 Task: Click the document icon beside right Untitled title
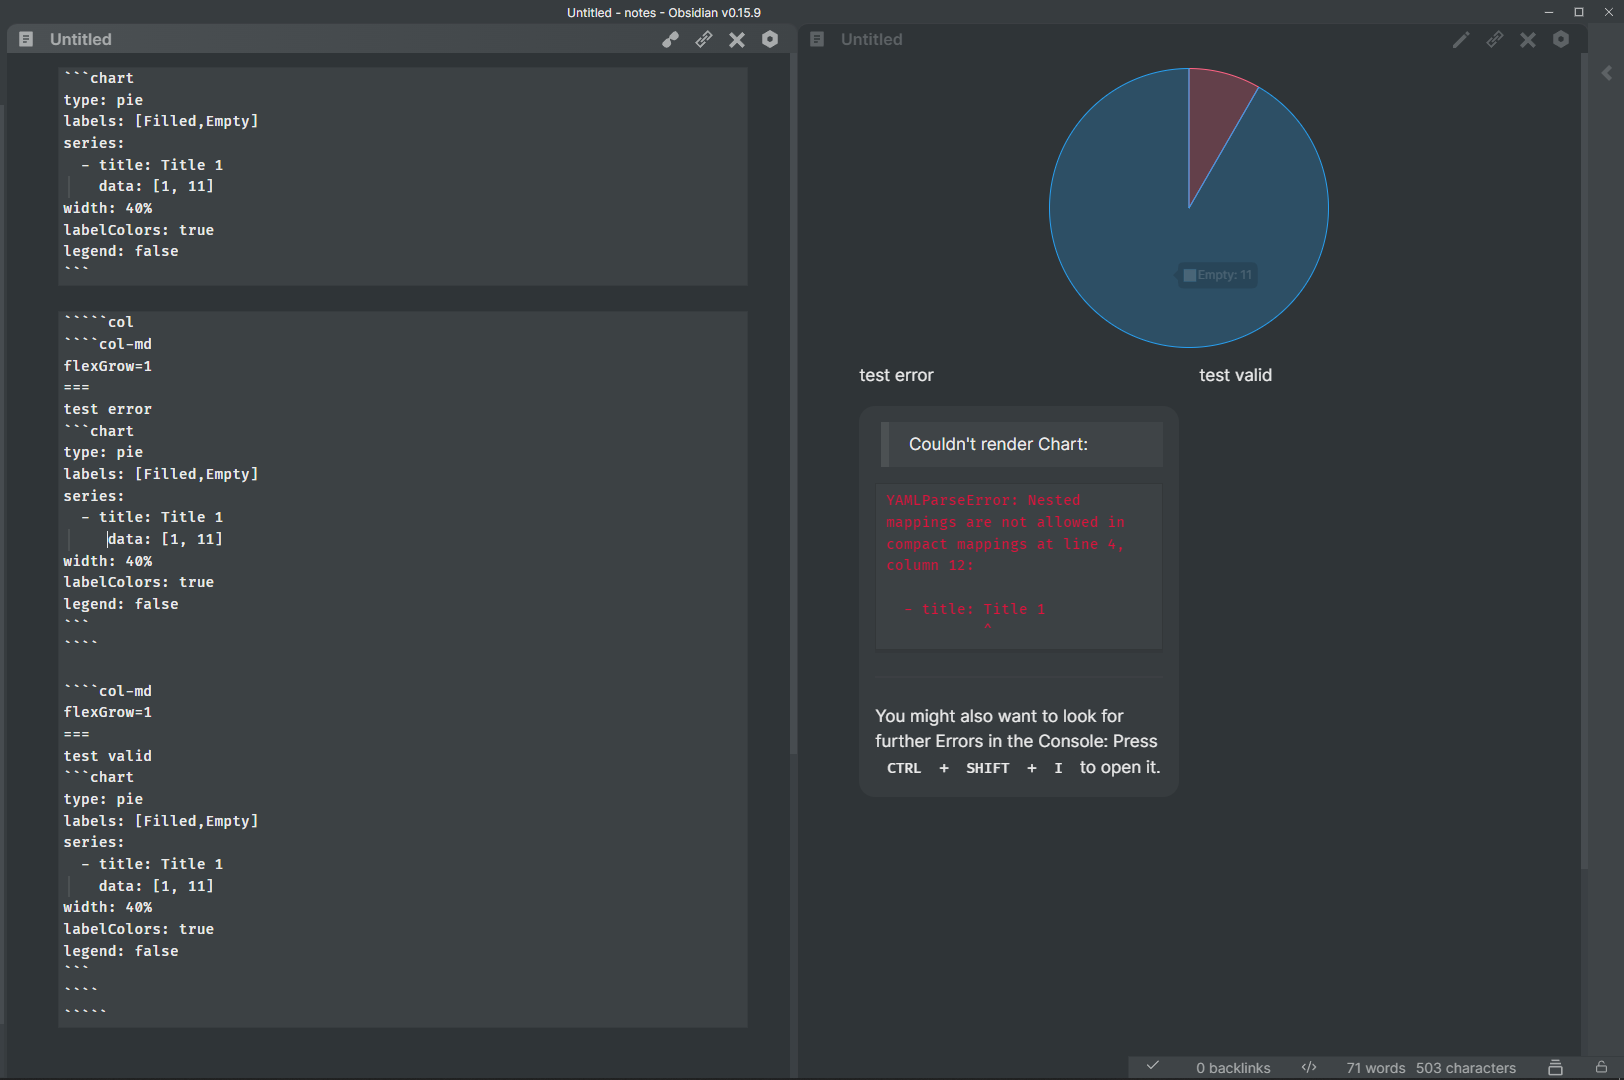[817, 39]
